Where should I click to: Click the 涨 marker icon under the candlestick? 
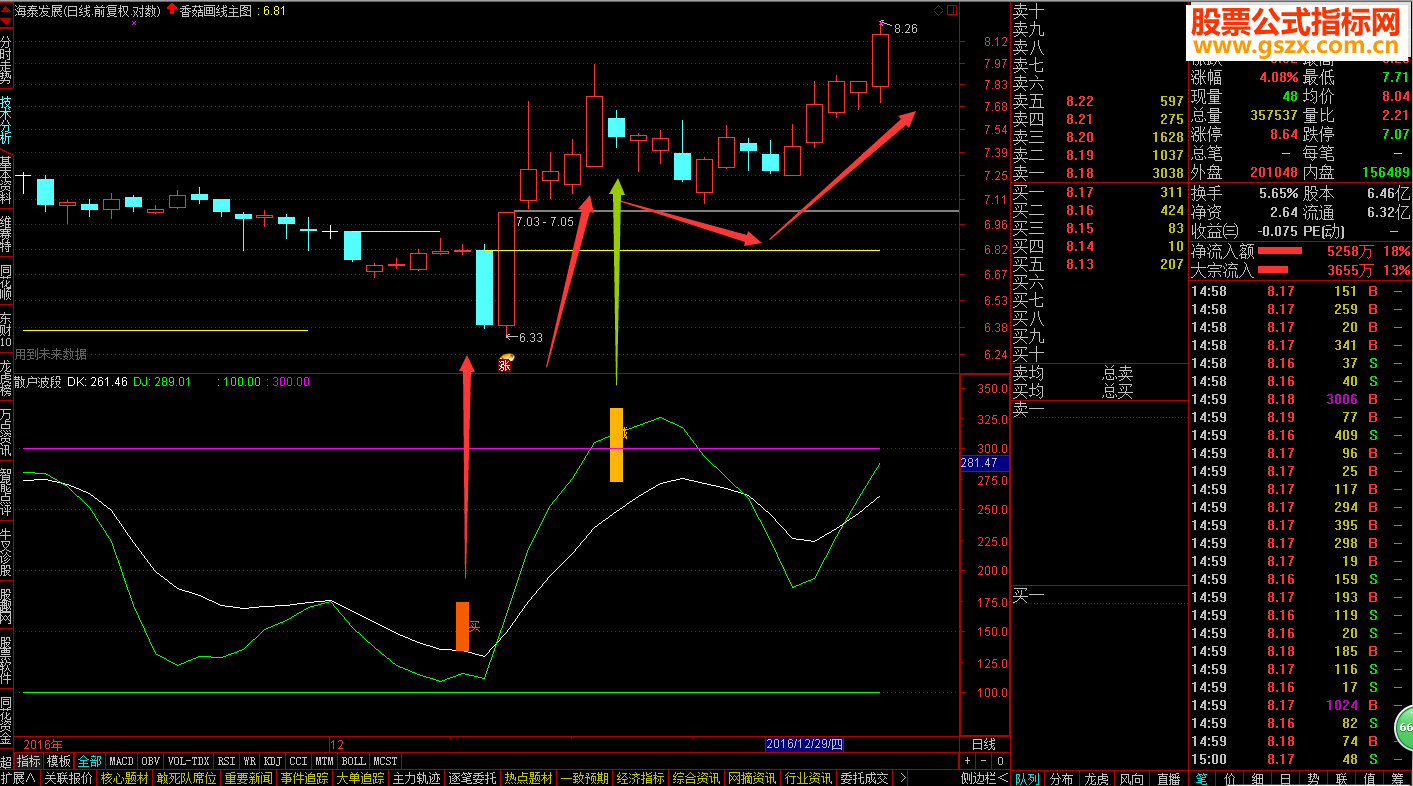click(x=505, y=363)
